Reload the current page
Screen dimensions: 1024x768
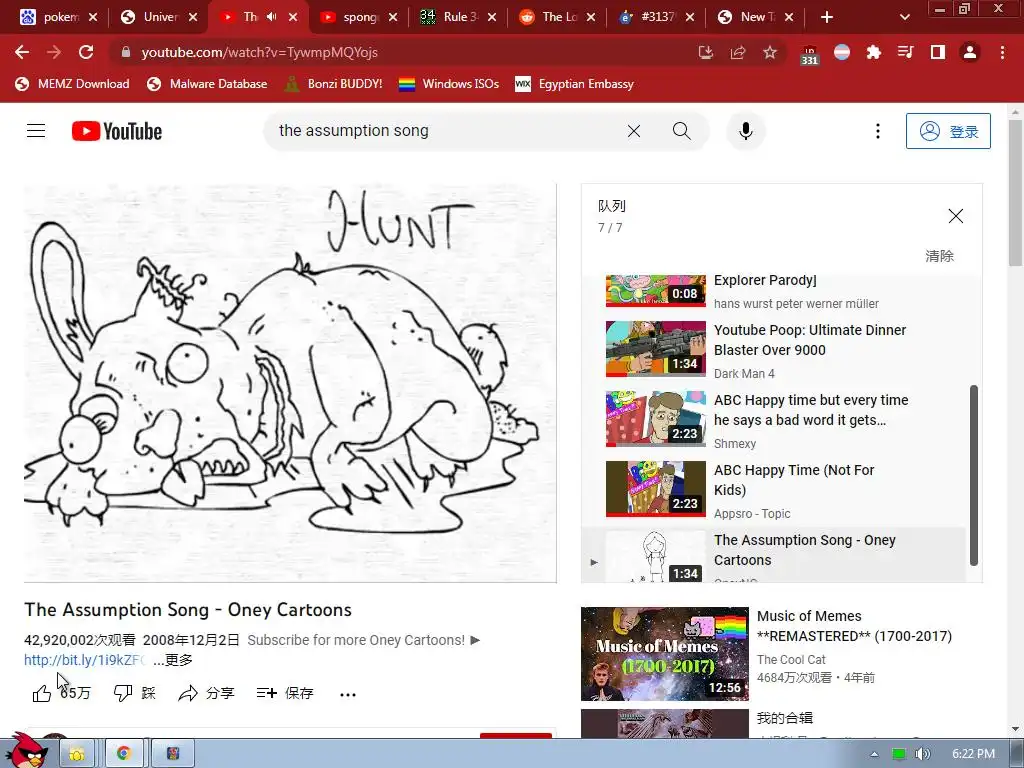pos(86,52)
